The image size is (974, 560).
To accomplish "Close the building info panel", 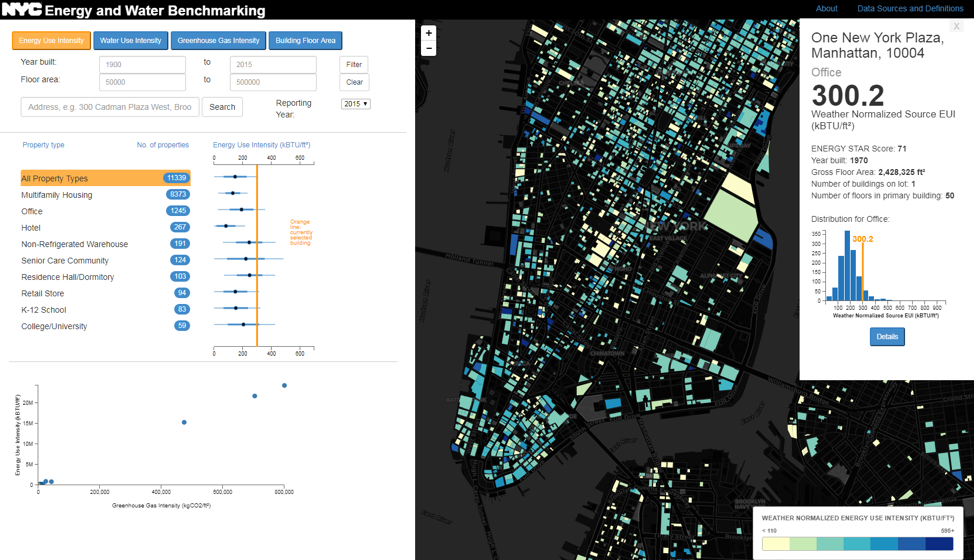I will point(957,26).
